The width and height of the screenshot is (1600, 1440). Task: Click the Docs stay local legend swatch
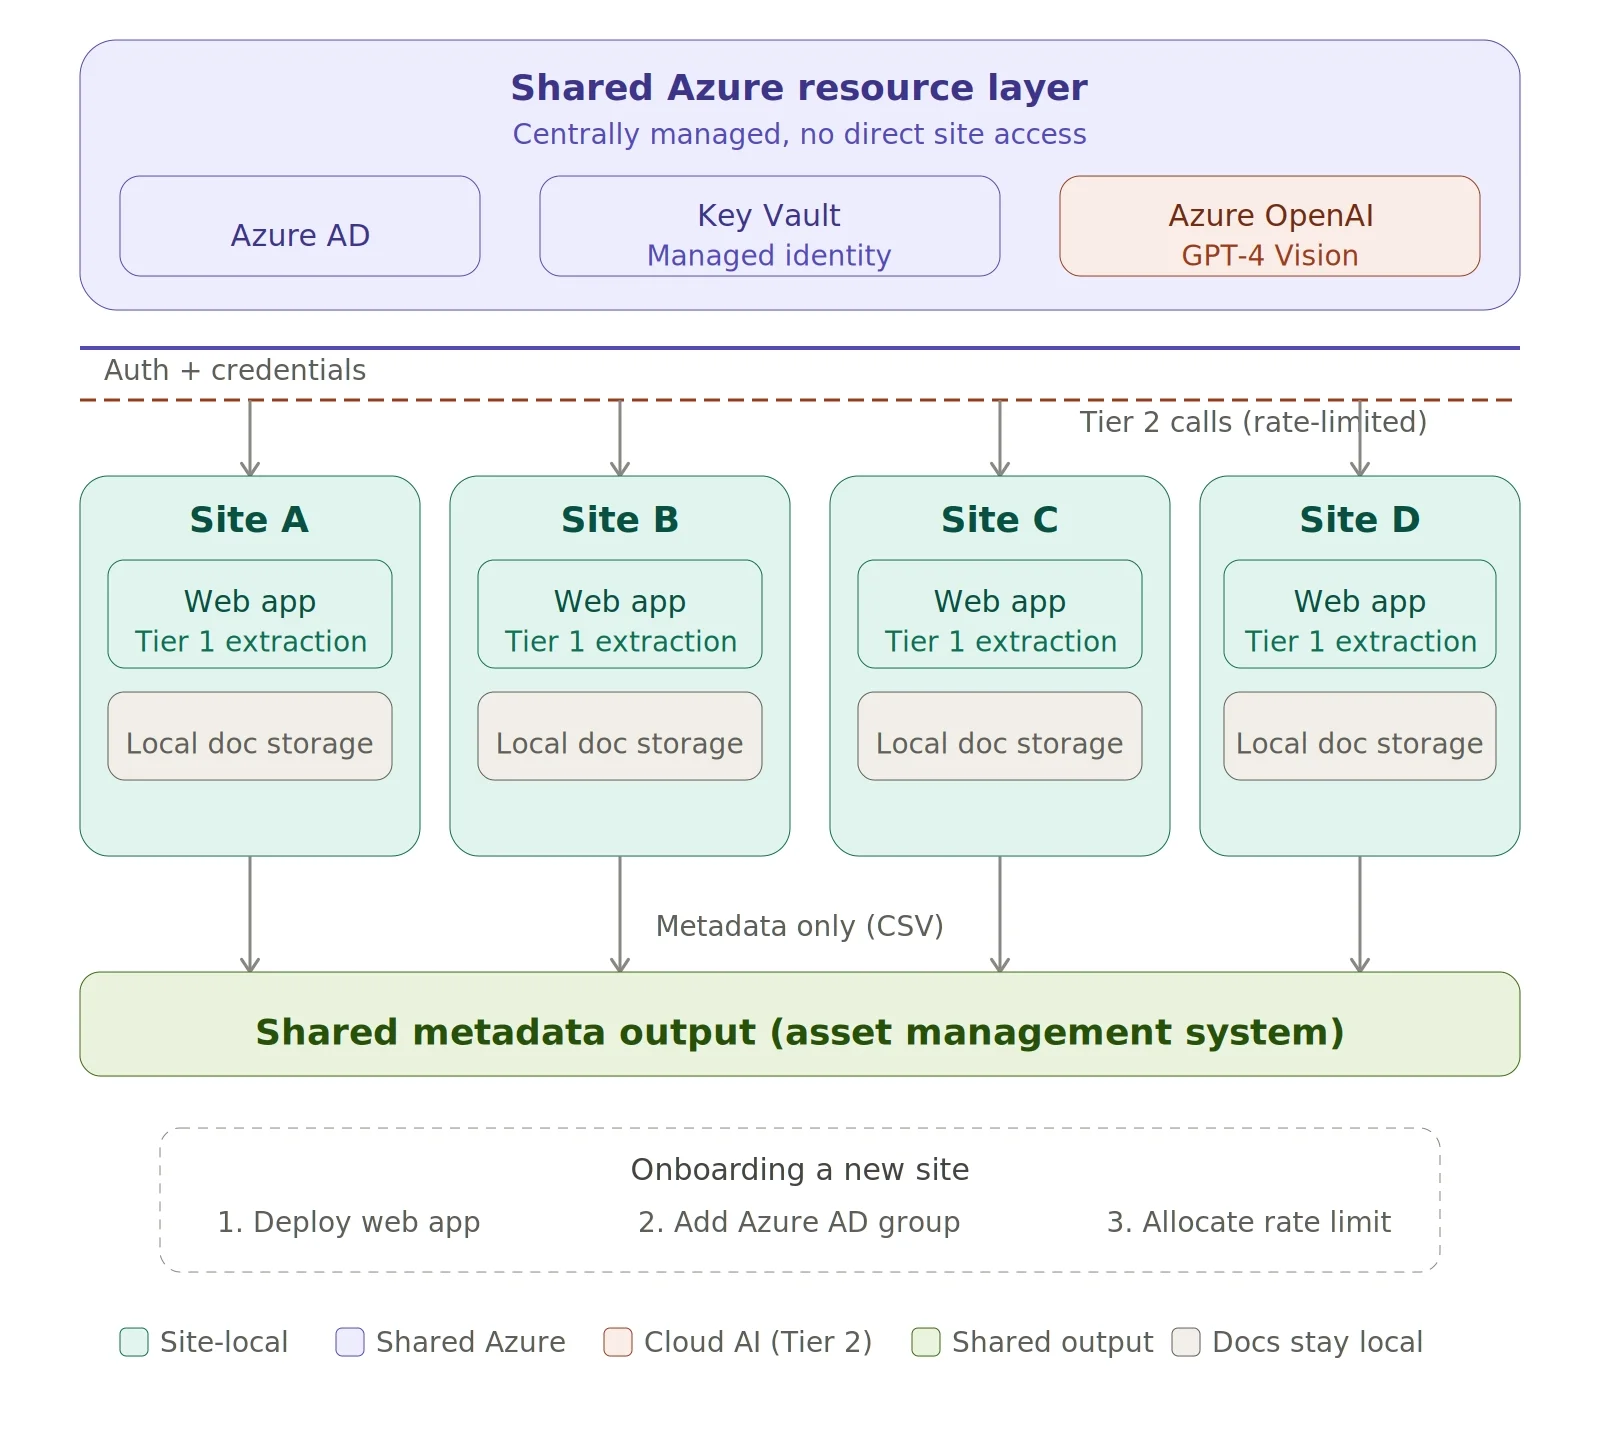(x=1186, y=1342)
